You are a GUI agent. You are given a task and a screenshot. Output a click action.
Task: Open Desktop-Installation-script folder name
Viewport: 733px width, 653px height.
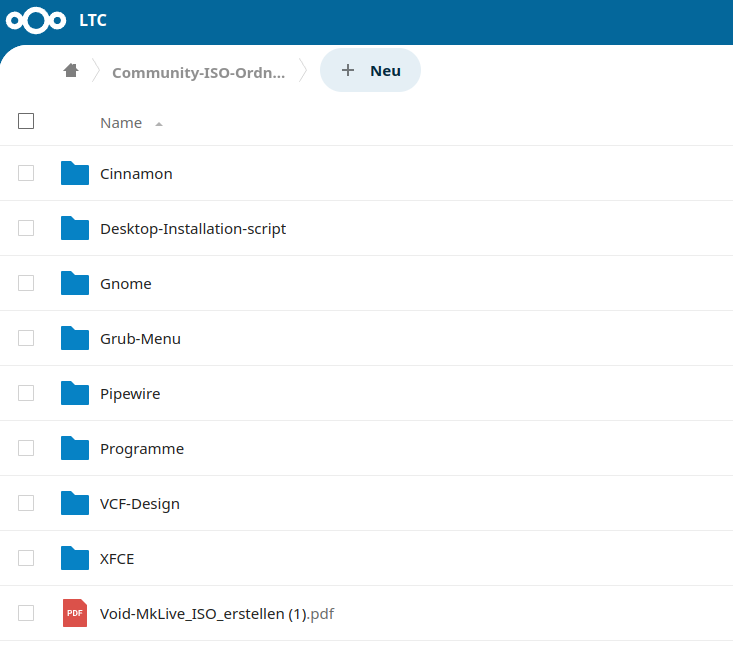[193, 229]
